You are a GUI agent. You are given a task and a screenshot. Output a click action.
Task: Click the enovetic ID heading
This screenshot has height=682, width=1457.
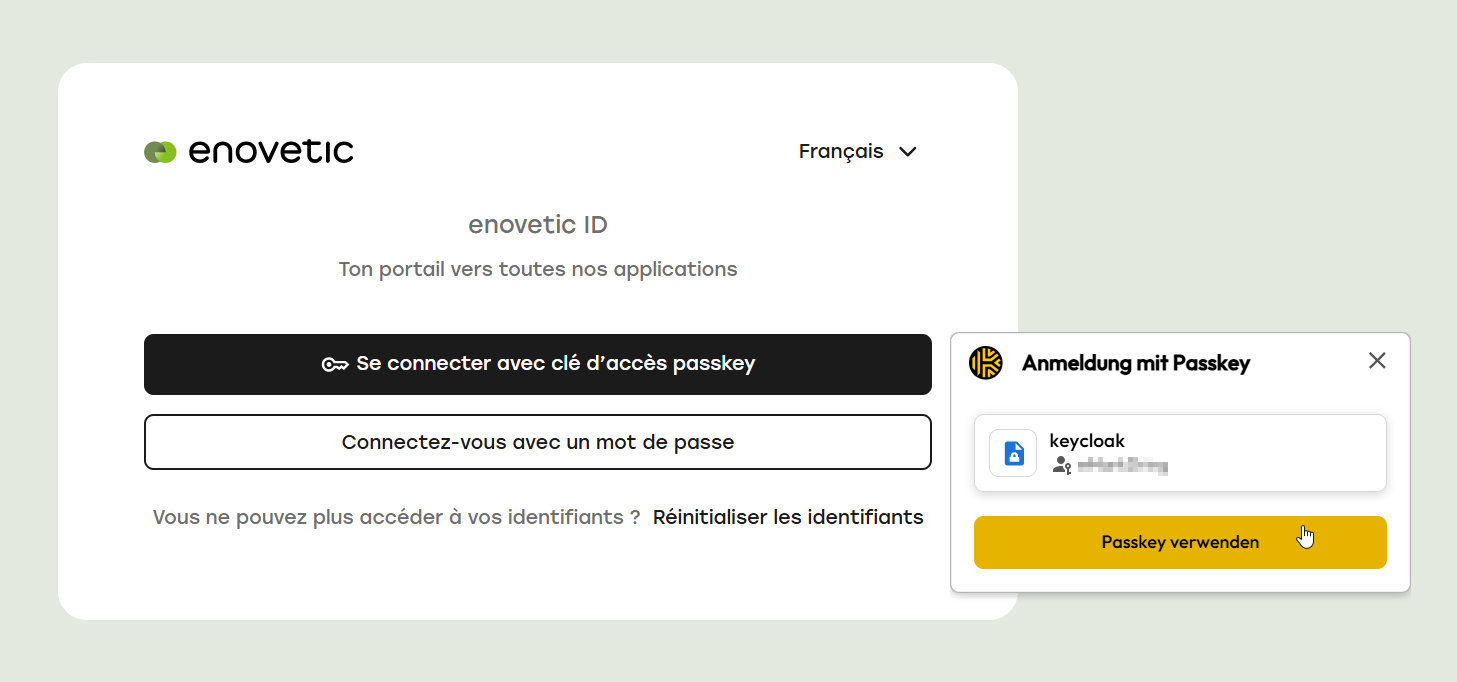[x=538, y=225]
